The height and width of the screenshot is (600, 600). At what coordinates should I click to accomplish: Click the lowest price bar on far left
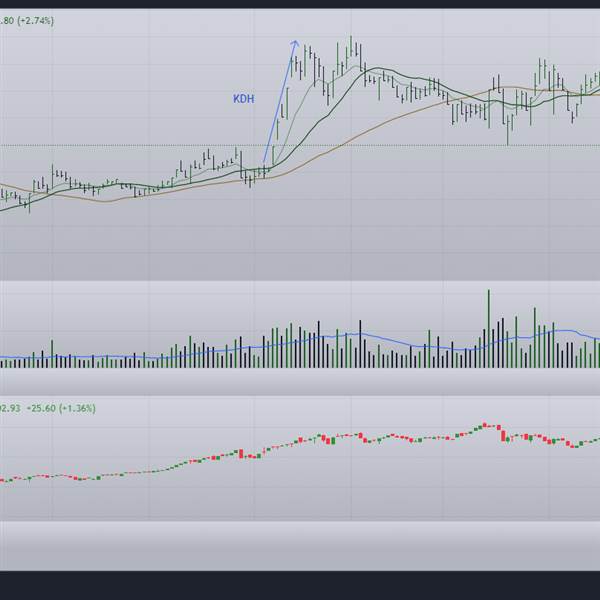click(x=28, y=203)
